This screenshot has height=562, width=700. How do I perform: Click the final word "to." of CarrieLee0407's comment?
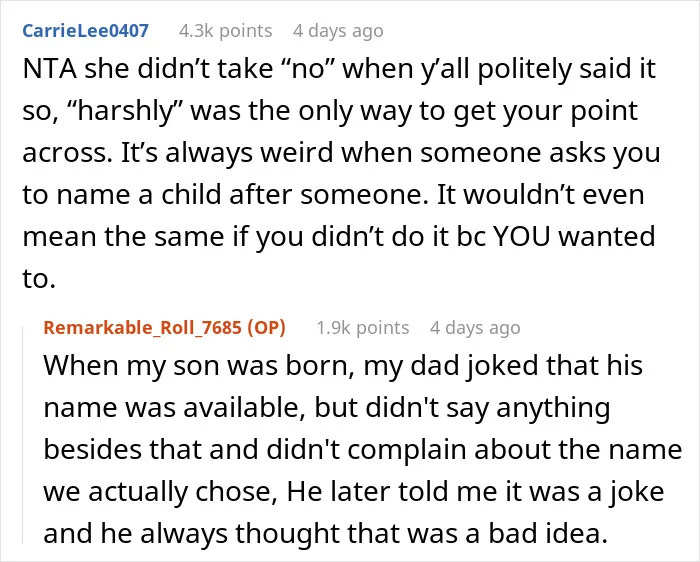click(x=39, y=279)
